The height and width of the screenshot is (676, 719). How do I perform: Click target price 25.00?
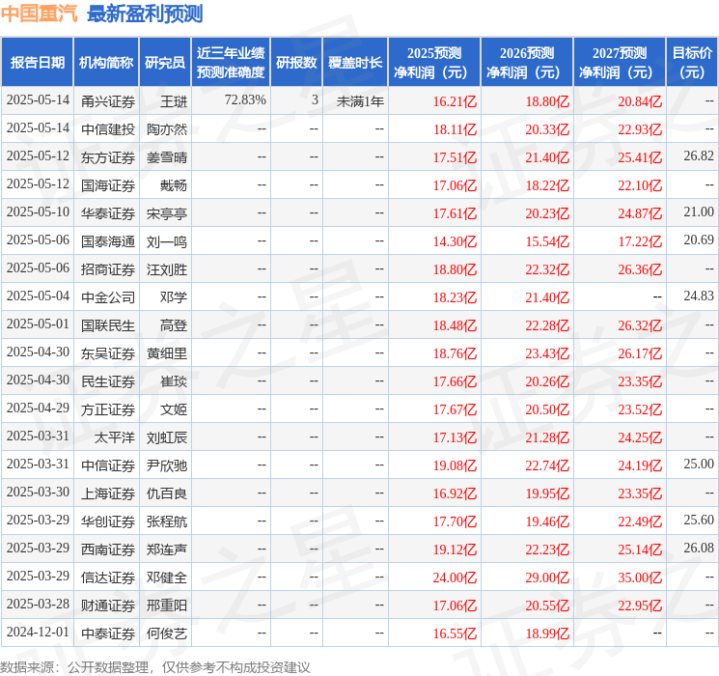[698, 464]
